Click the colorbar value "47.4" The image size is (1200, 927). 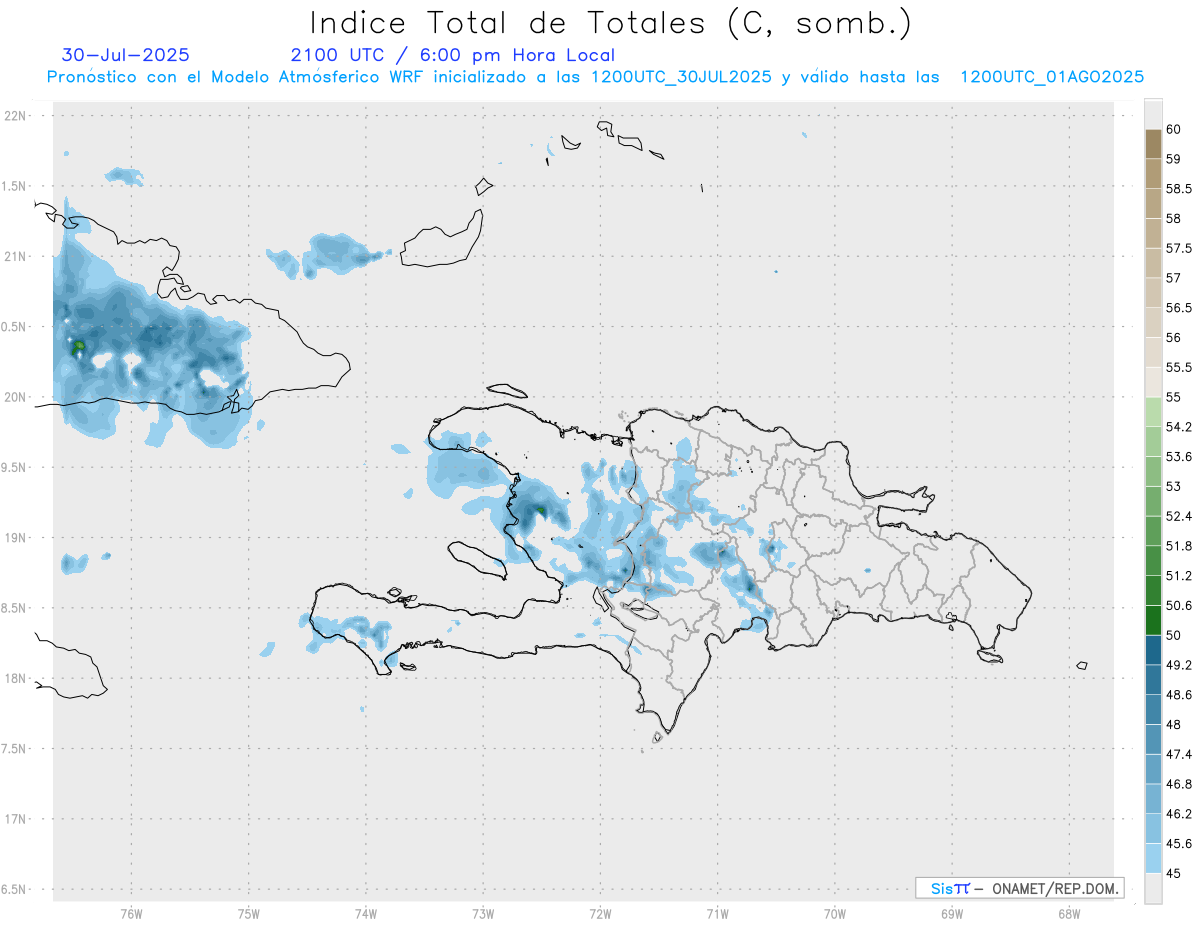[x=1178, y=754]
